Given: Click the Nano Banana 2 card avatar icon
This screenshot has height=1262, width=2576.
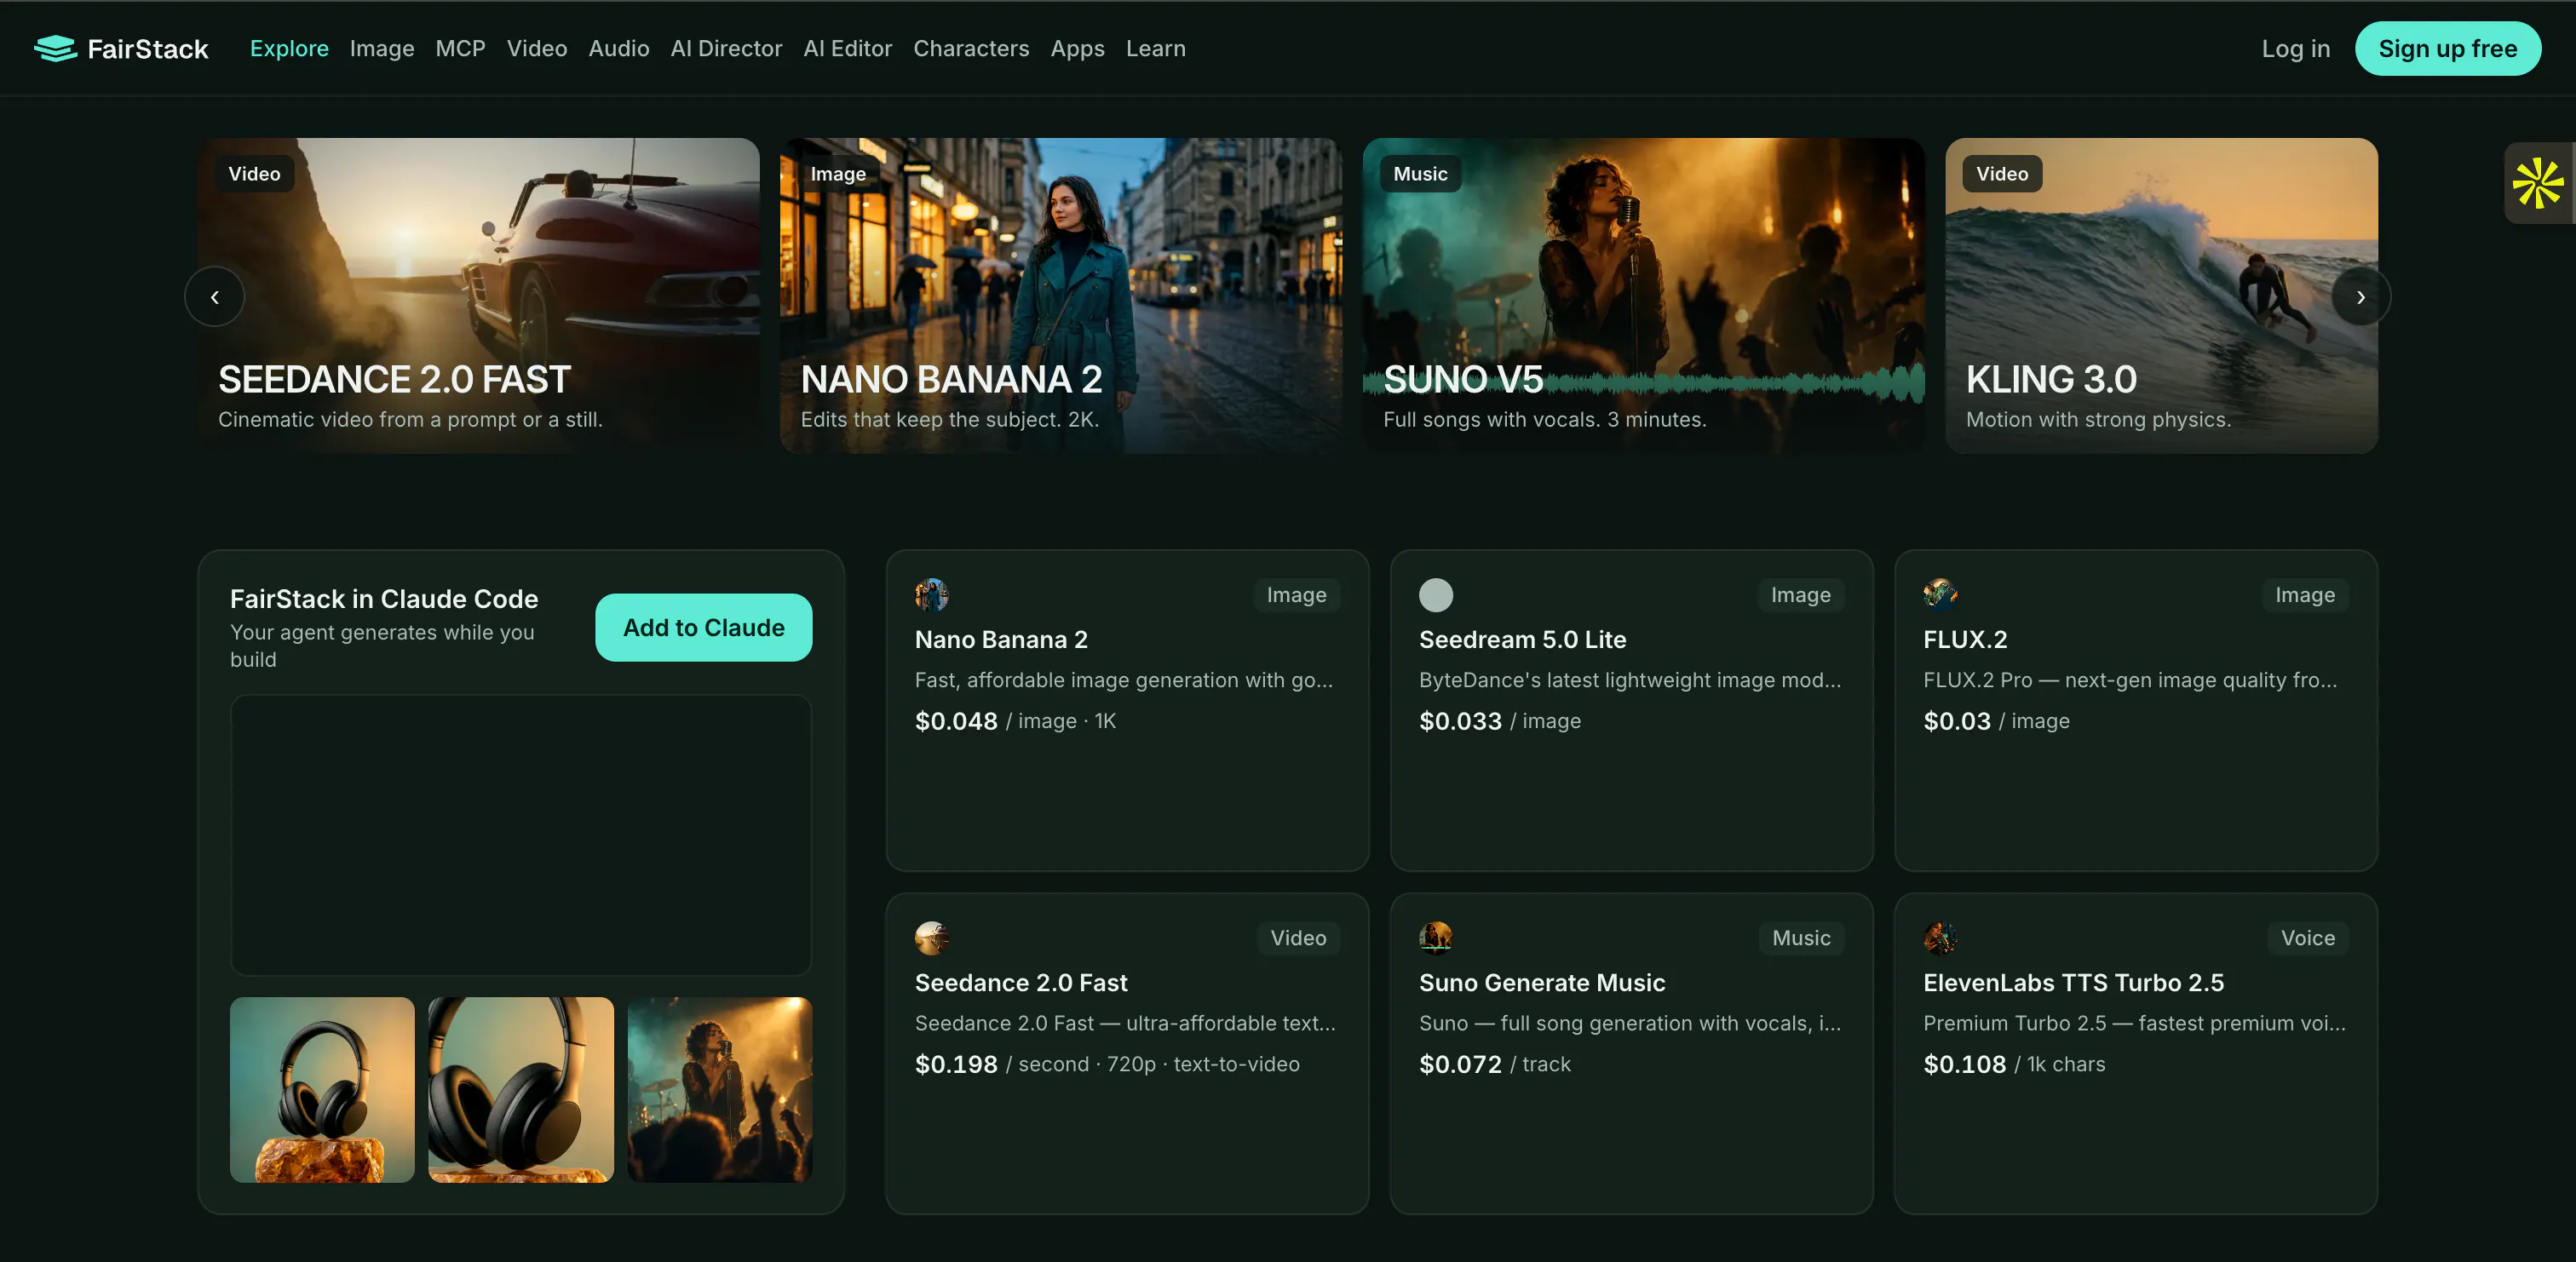Looking at the screenshot, I should (931, 595).
